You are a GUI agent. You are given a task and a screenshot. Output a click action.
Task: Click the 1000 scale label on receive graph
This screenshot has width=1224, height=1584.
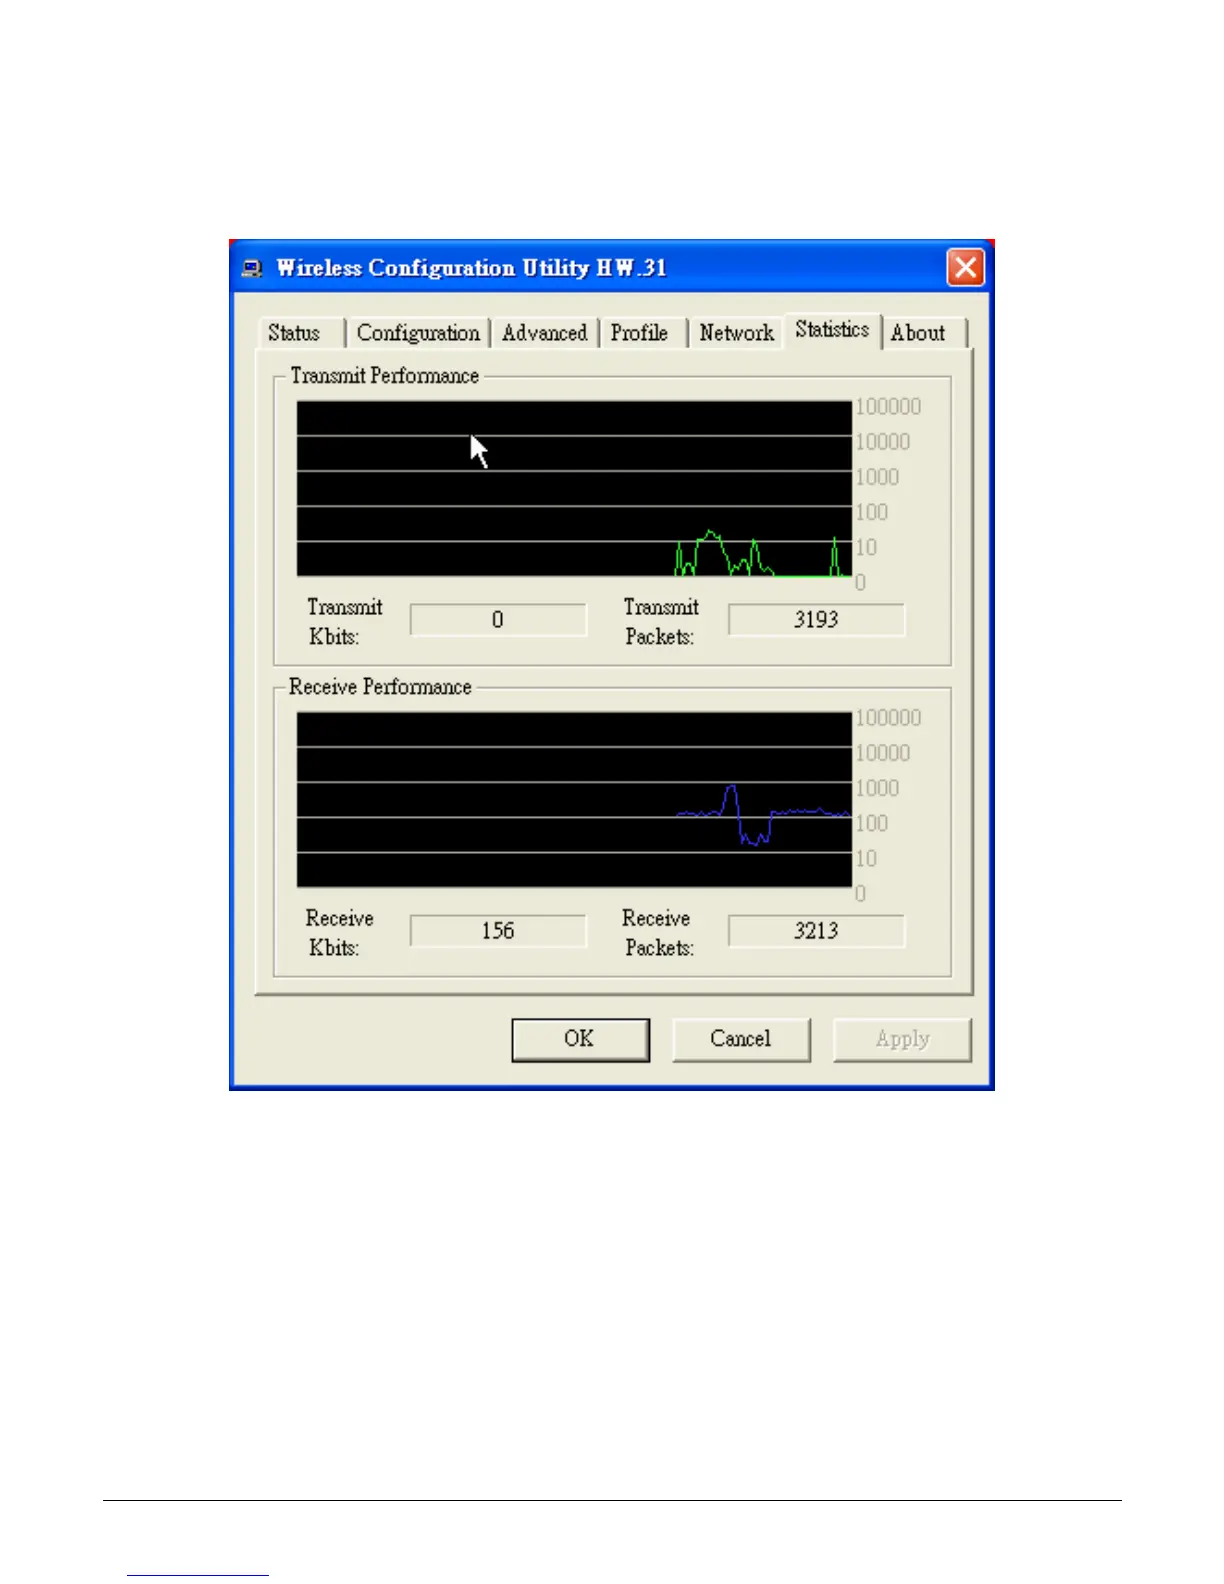[x=877, y=788]
